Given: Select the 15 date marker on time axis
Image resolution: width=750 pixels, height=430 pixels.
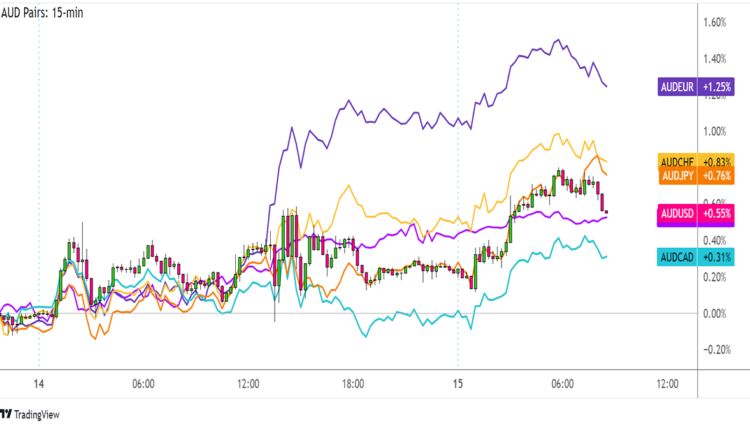Looking at the screenshot, I should (457, 383).
